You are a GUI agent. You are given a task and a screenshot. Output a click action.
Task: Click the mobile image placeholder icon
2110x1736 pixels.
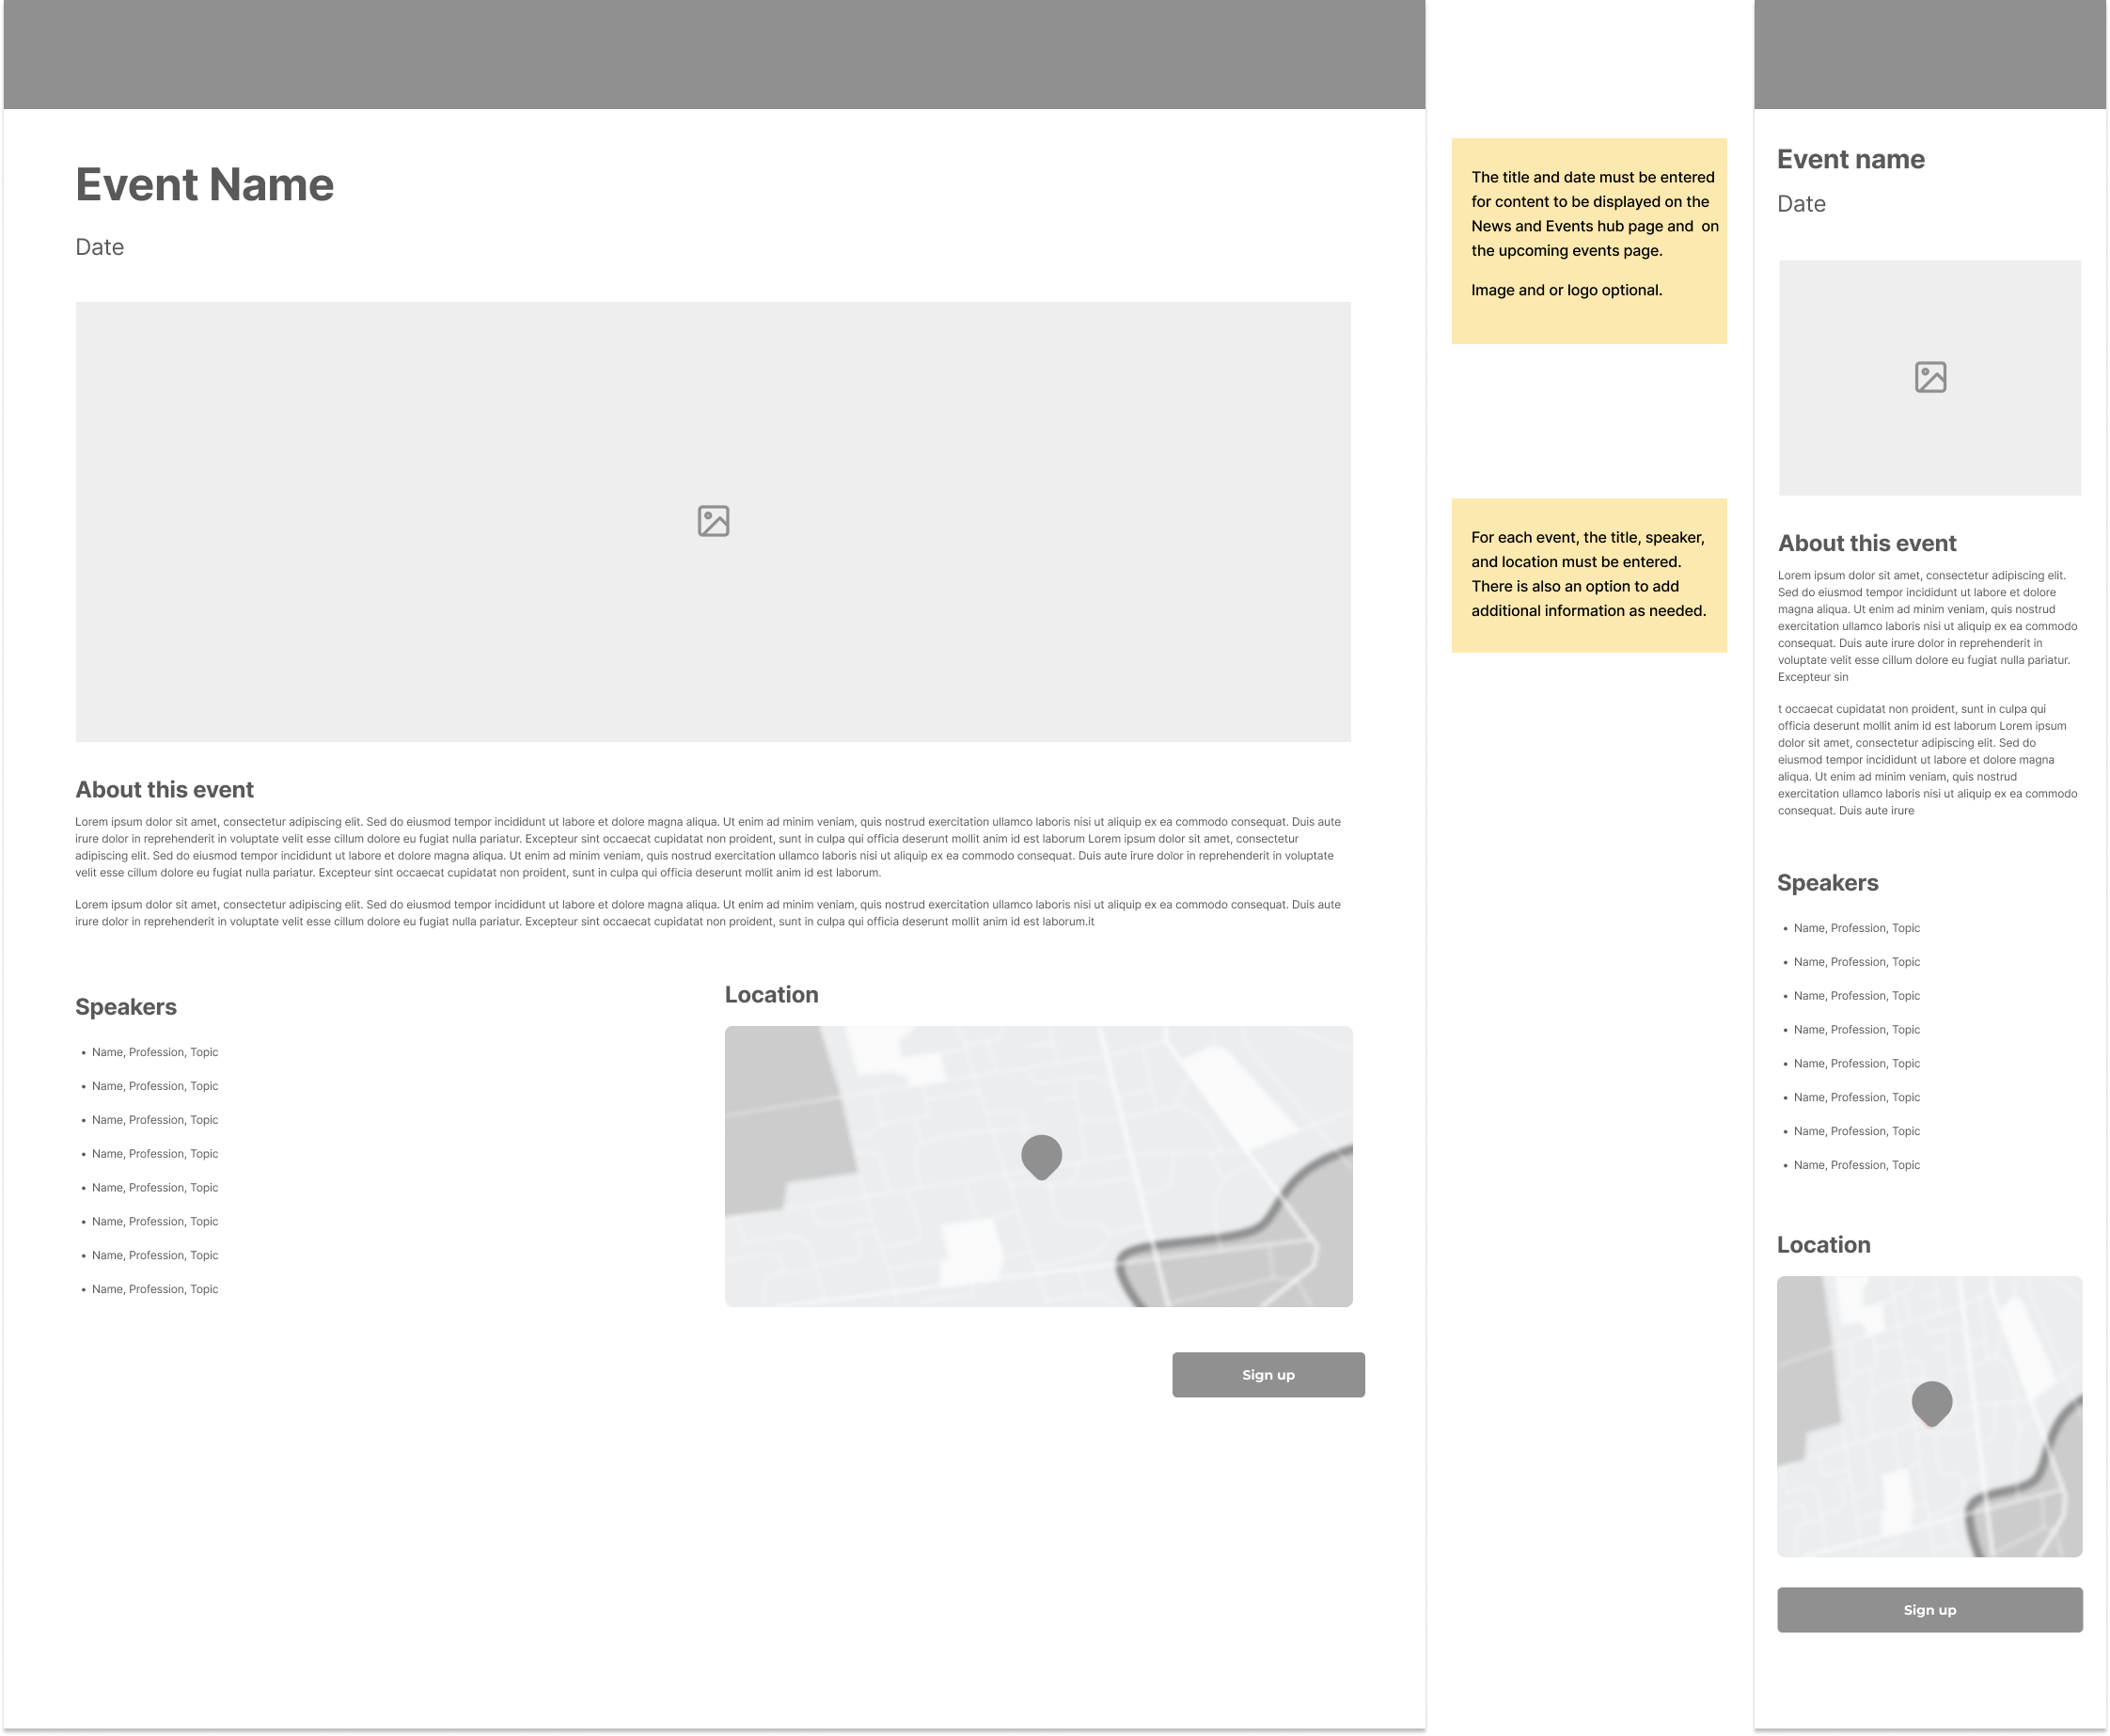1930,377
